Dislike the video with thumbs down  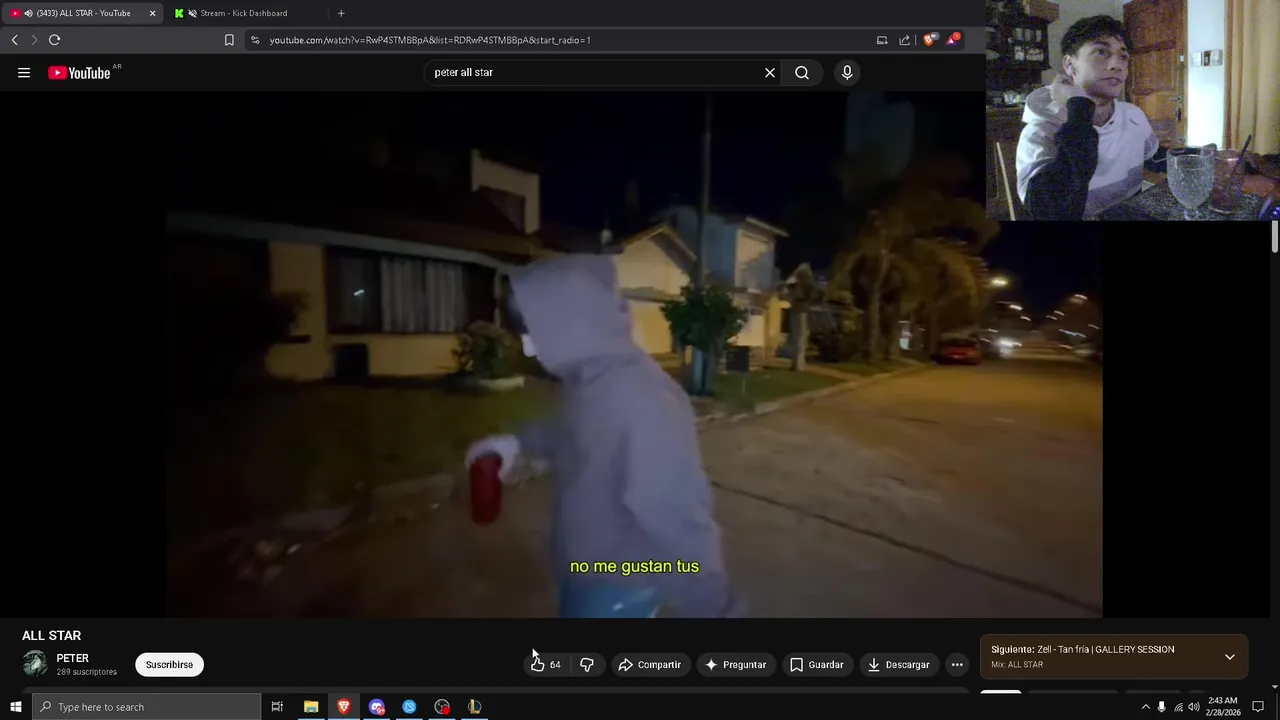pos(587,665)
